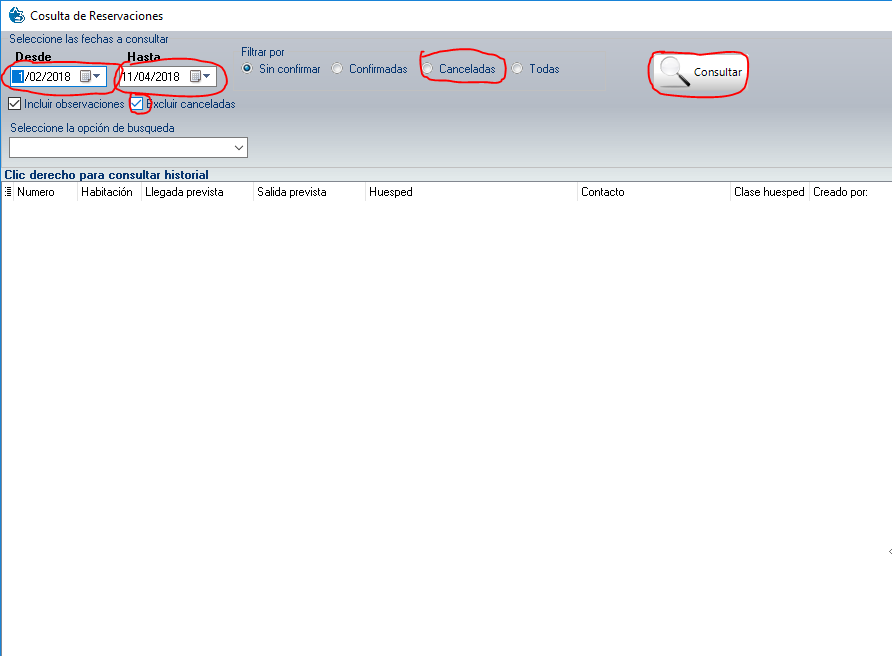Click the Hasta date input field
Image resolution: width=892 pixels, height=656 pixels.
pyautogui.click(x=152, y=77)
